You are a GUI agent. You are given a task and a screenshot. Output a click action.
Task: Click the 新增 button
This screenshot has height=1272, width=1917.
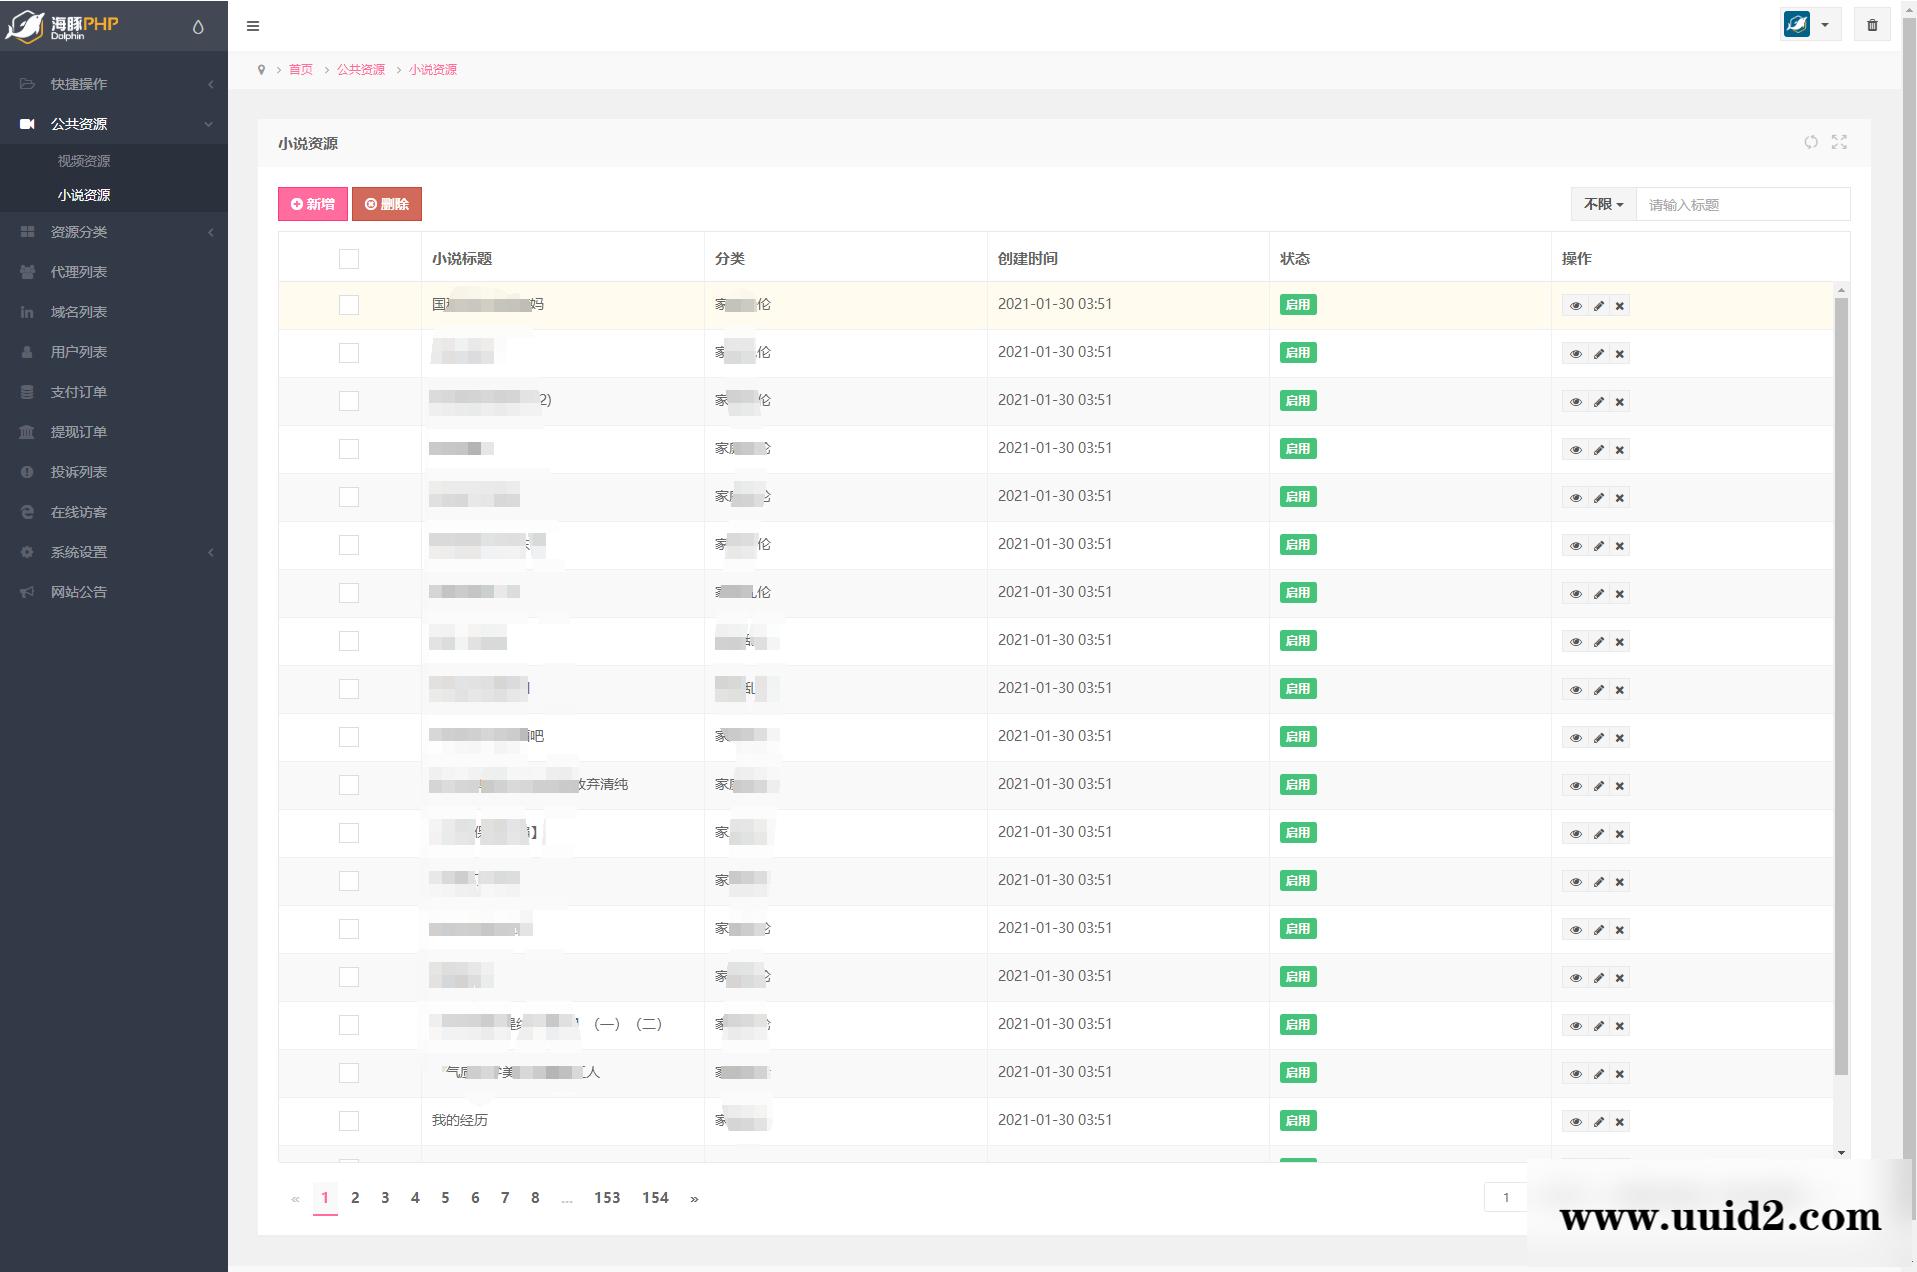[x=313, y=204]
